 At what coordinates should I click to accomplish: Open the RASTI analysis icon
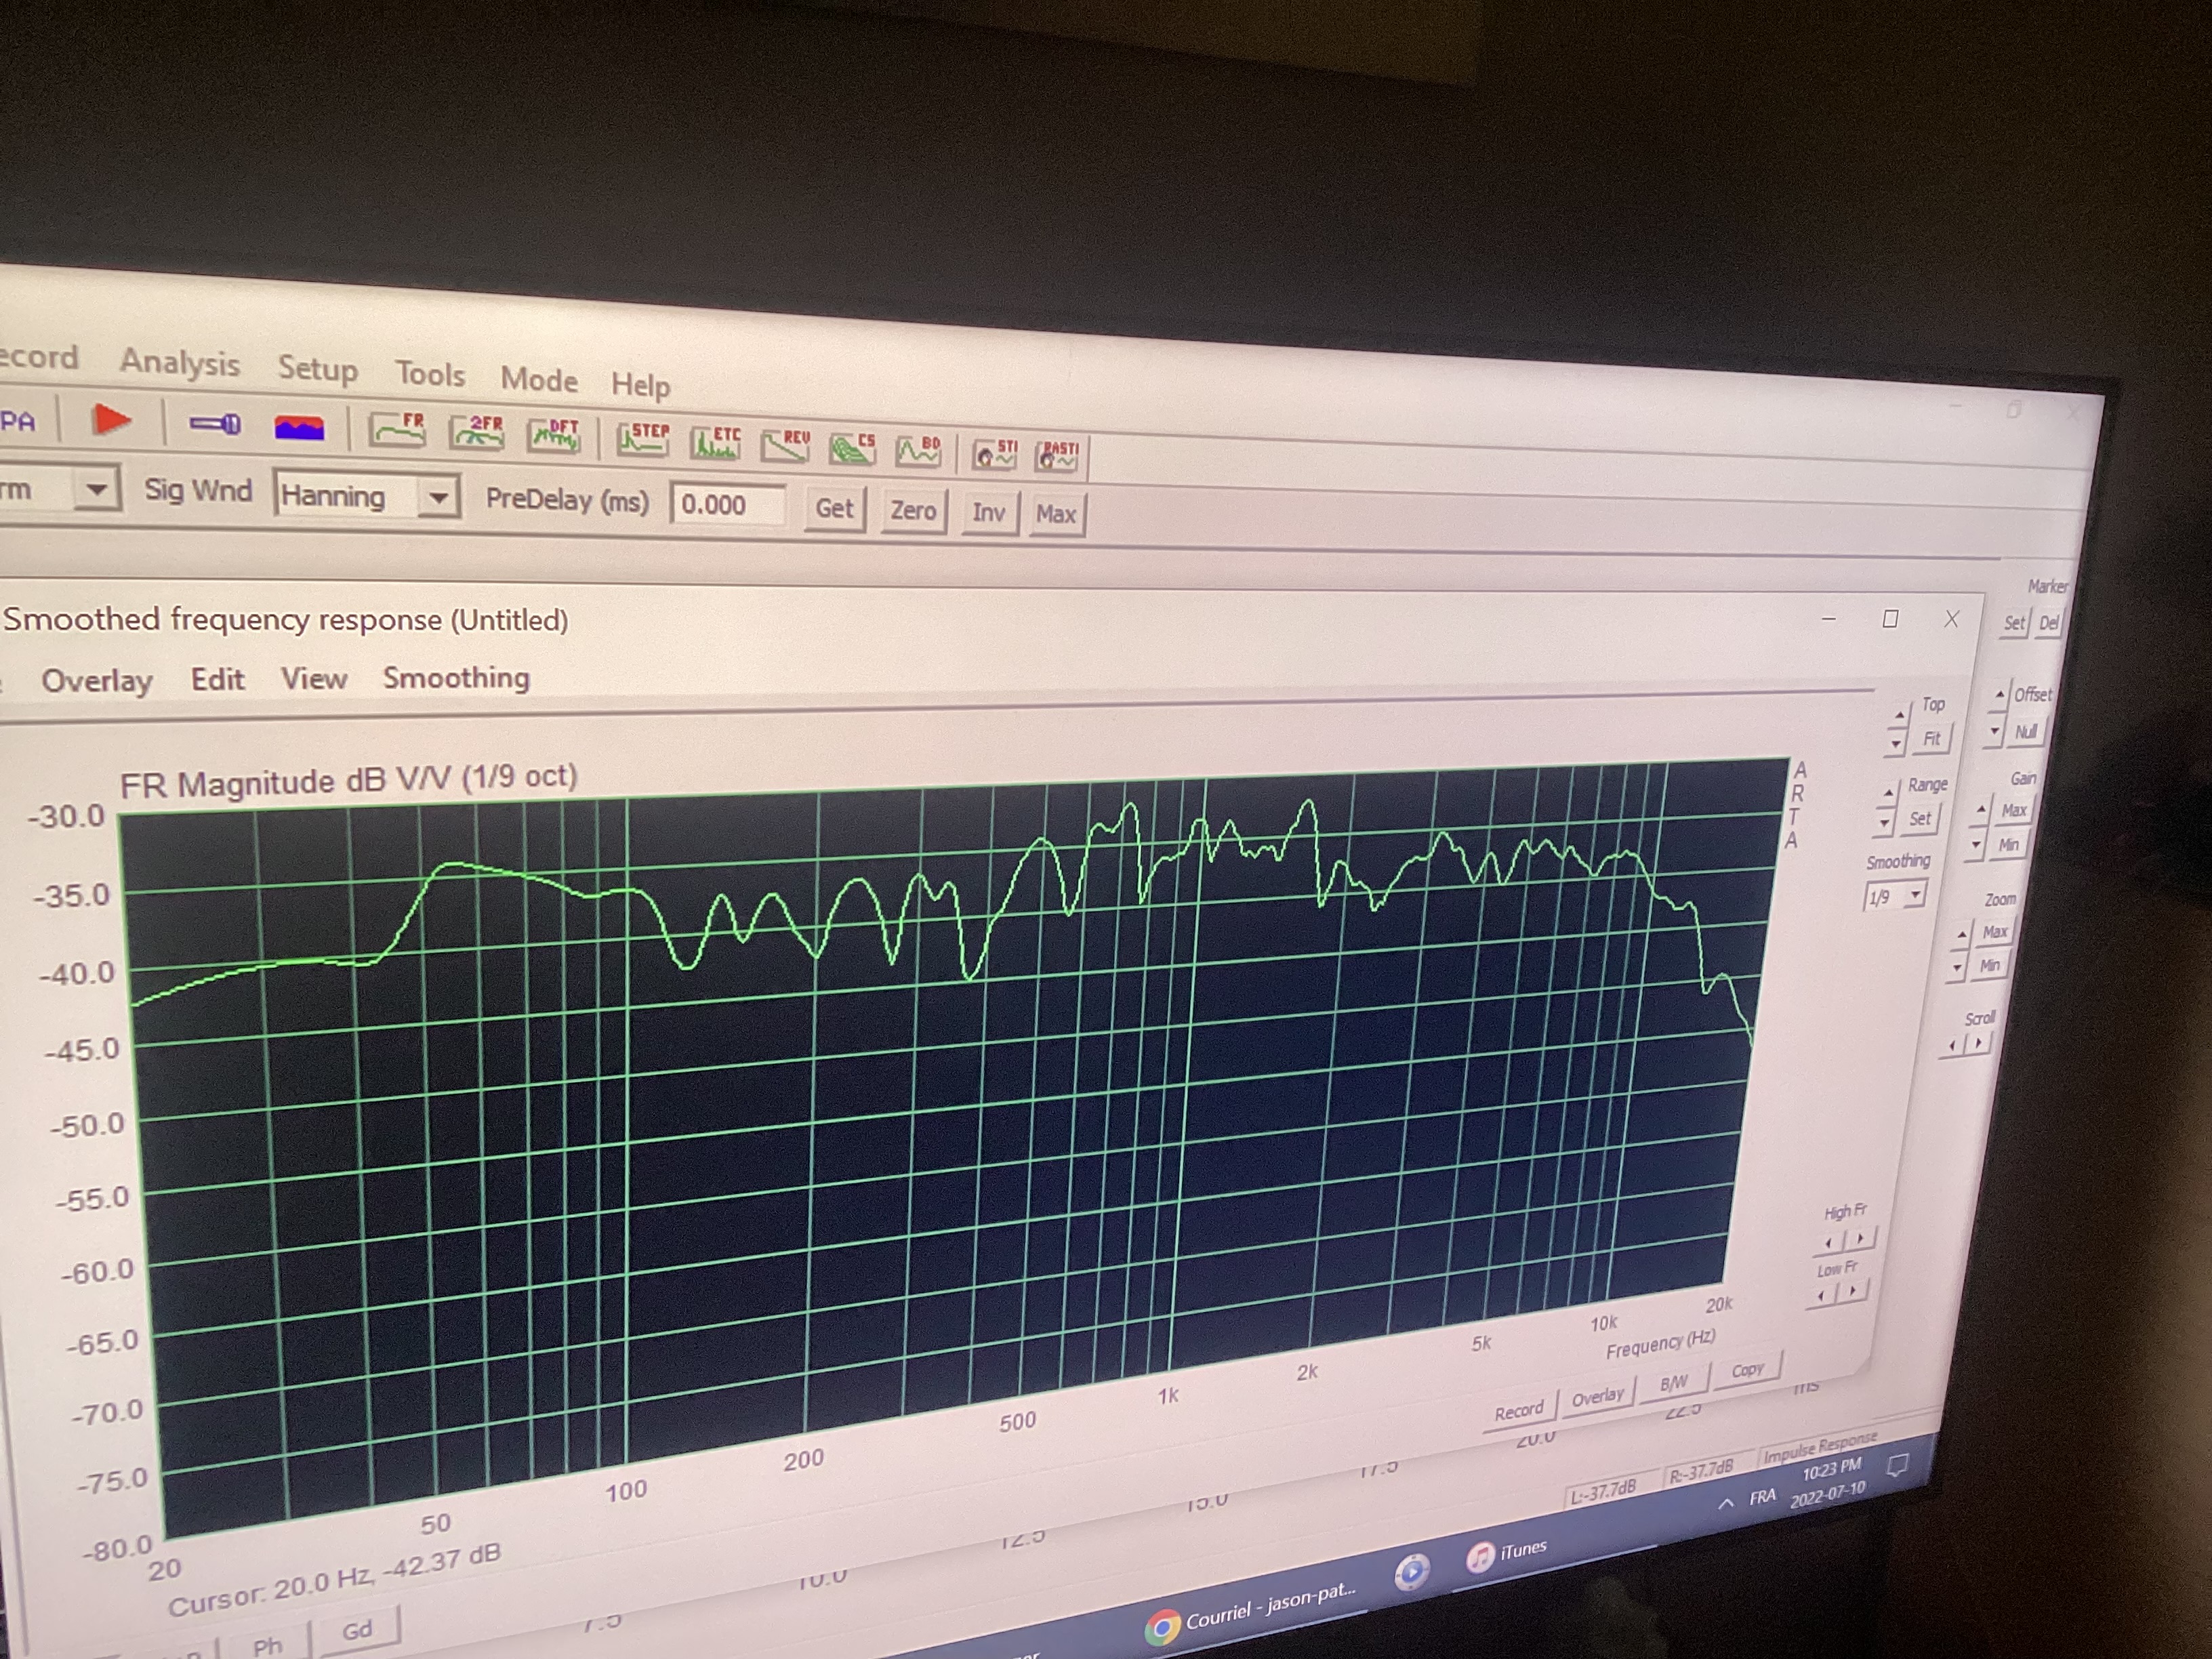click(1058, 456)
